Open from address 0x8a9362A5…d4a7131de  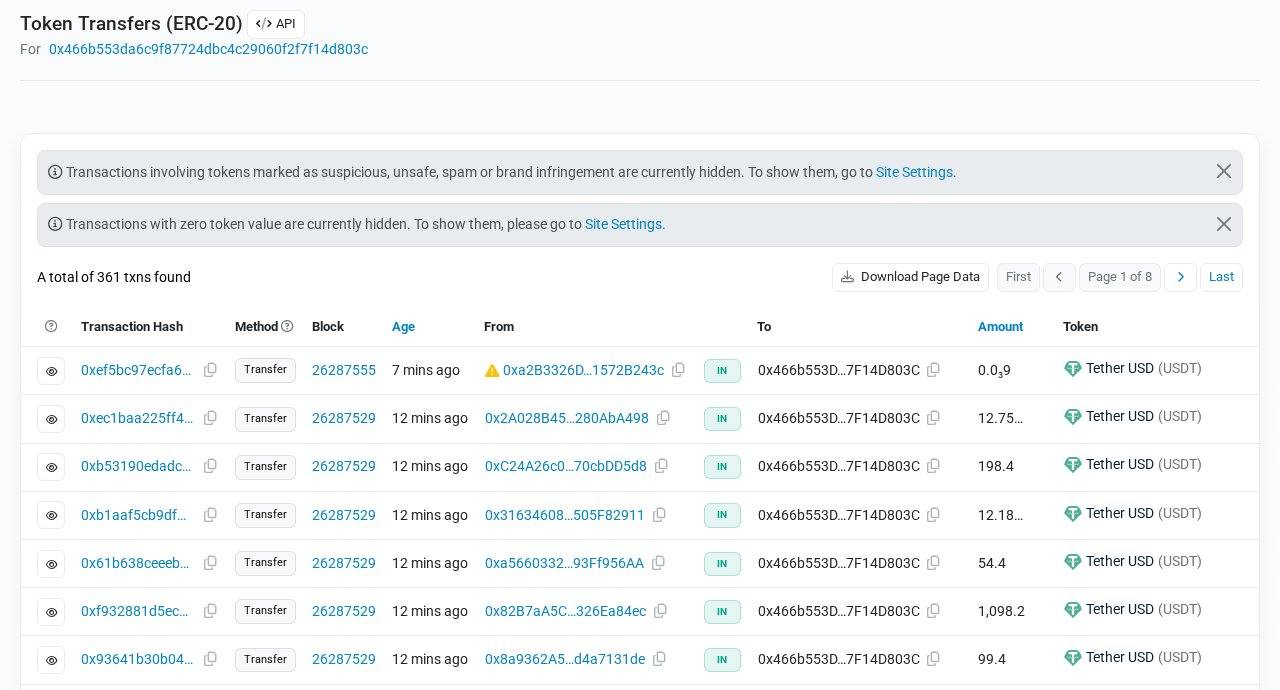coord(565,659)
